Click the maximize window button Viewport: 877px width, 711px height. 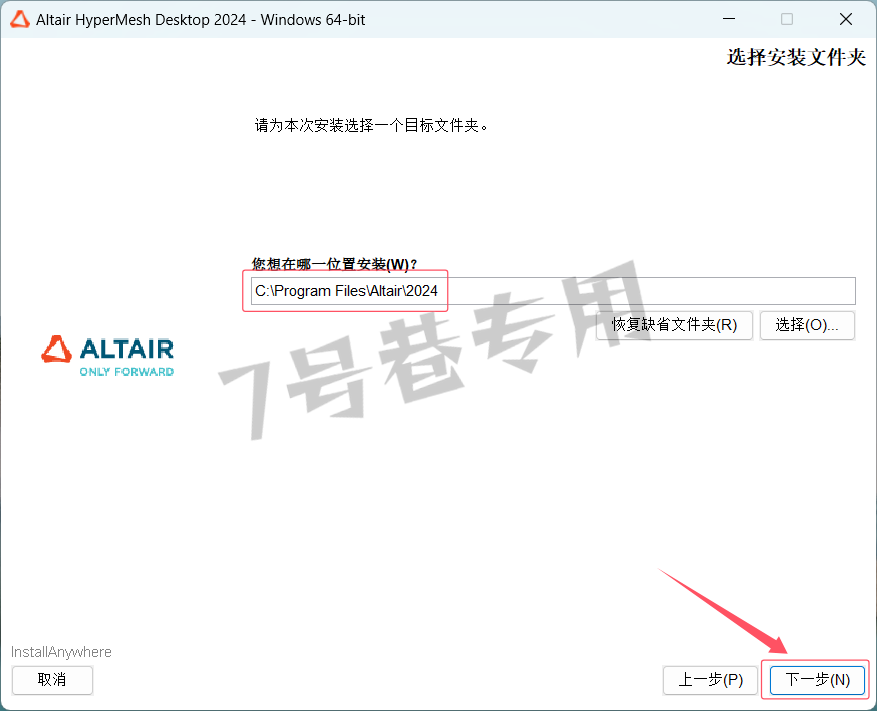[787, 19]
